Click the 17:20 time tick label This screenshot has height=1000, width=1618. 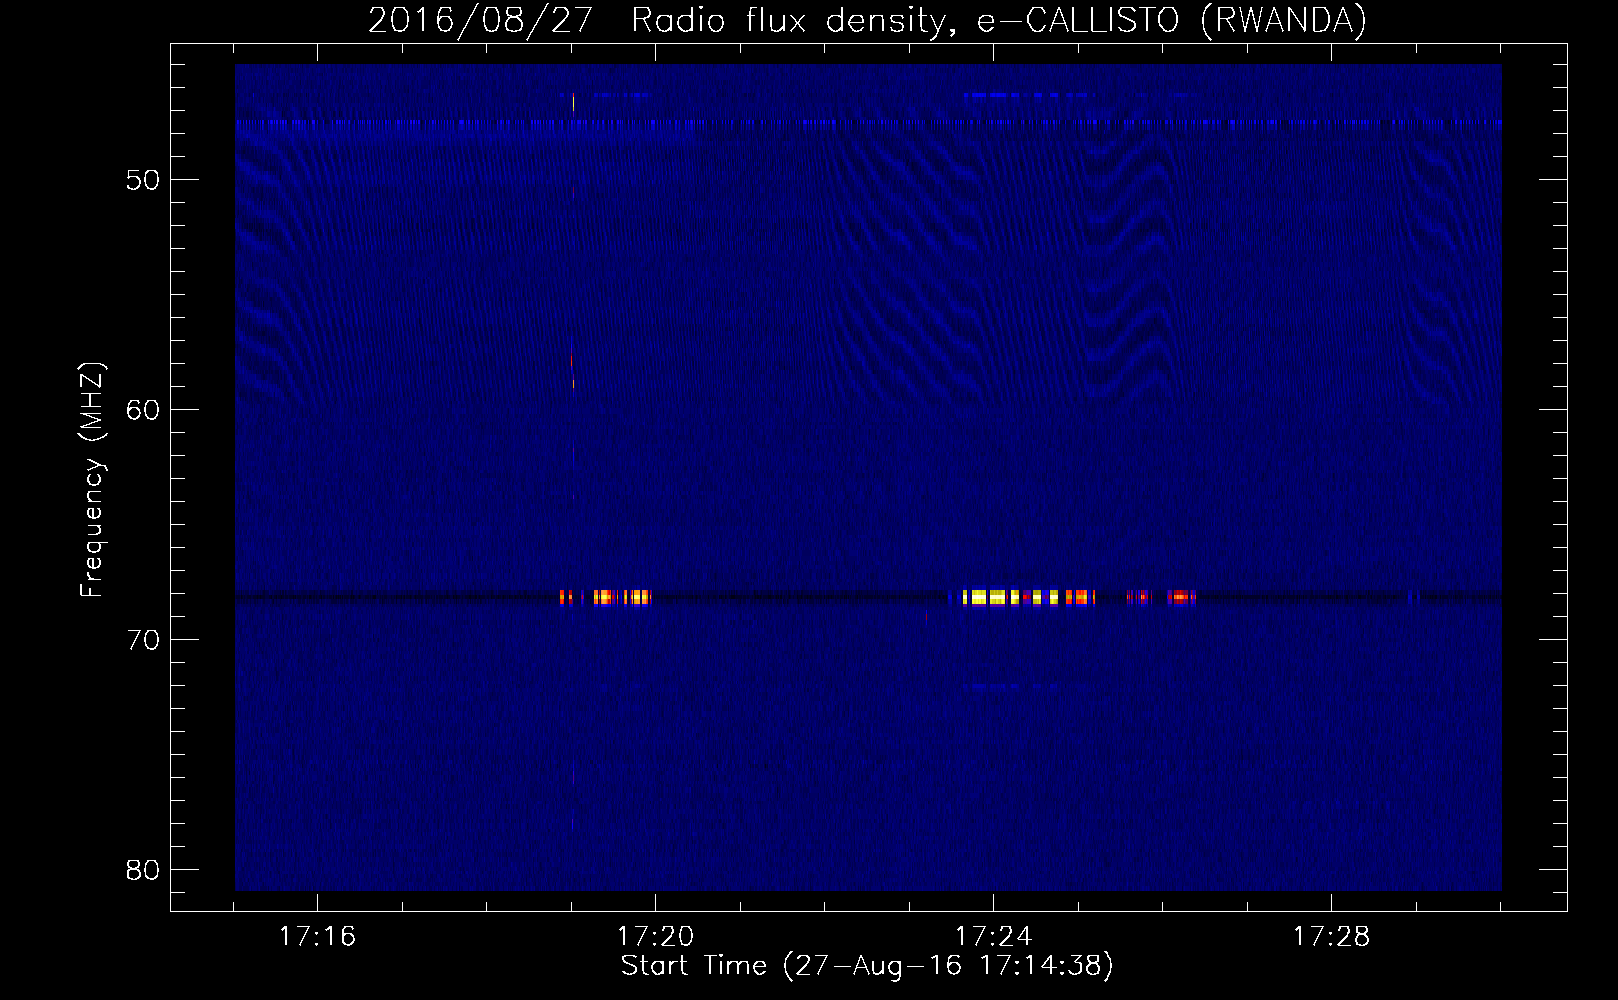pyautogui.click(x=655, y=936)
